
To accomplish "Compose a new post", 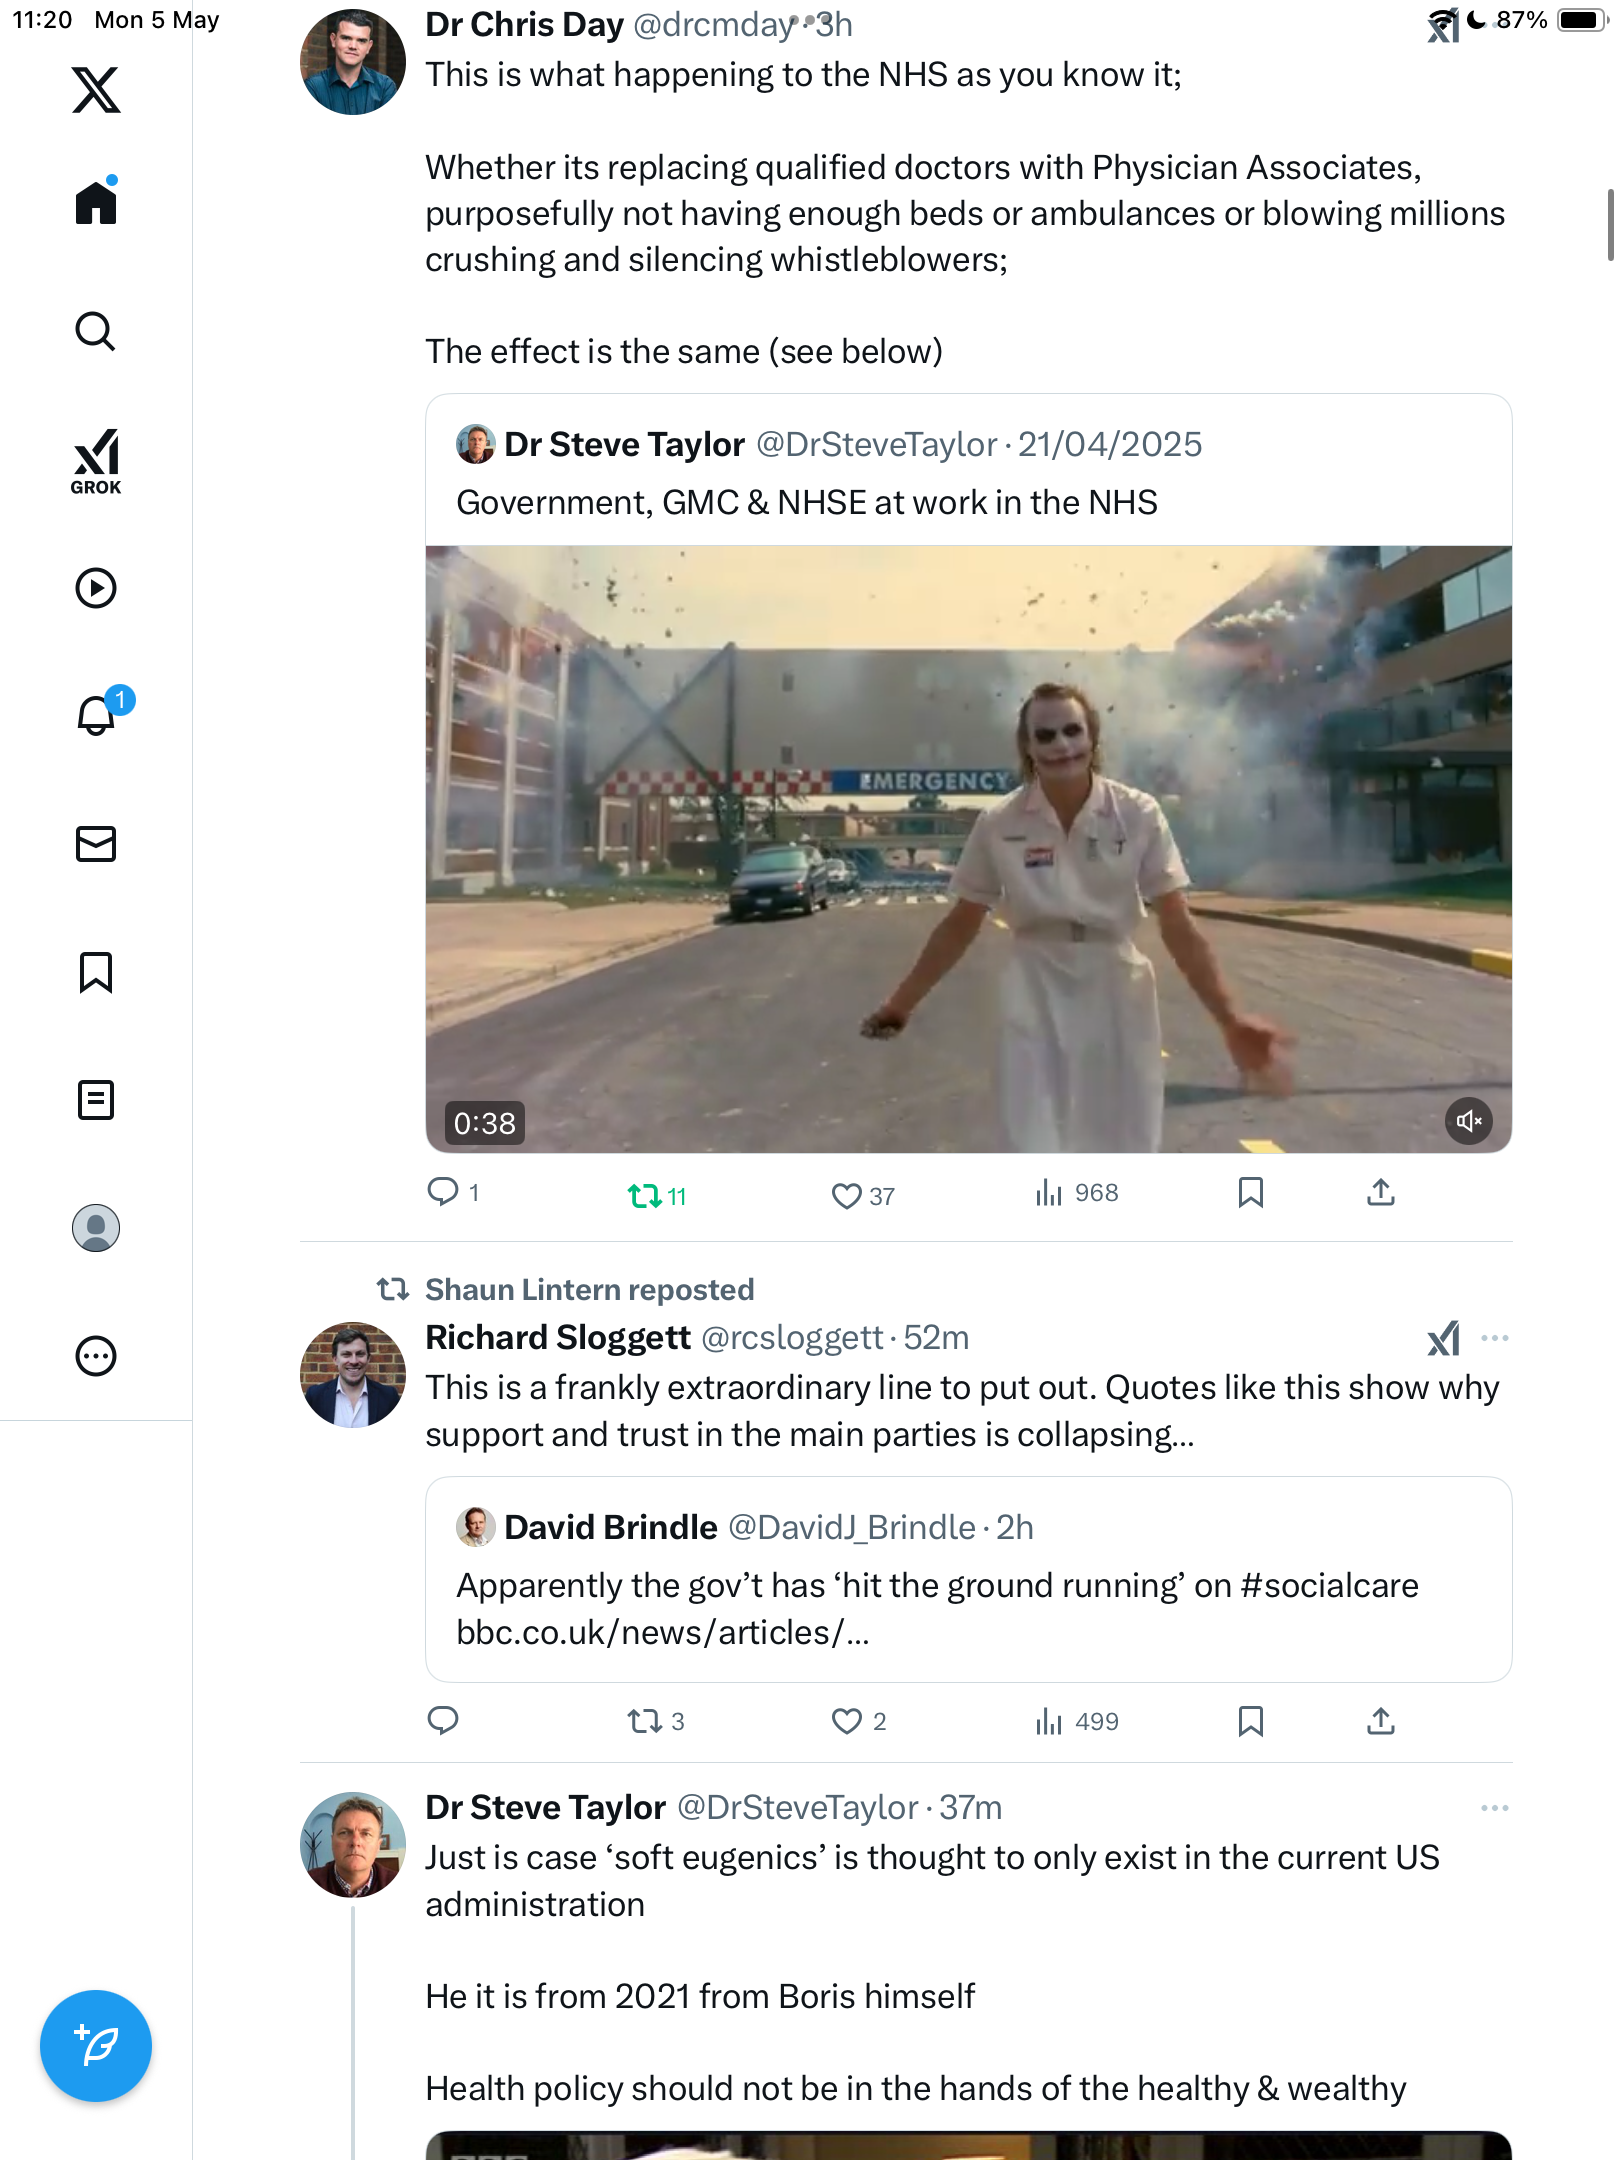I will point(96,2046).
